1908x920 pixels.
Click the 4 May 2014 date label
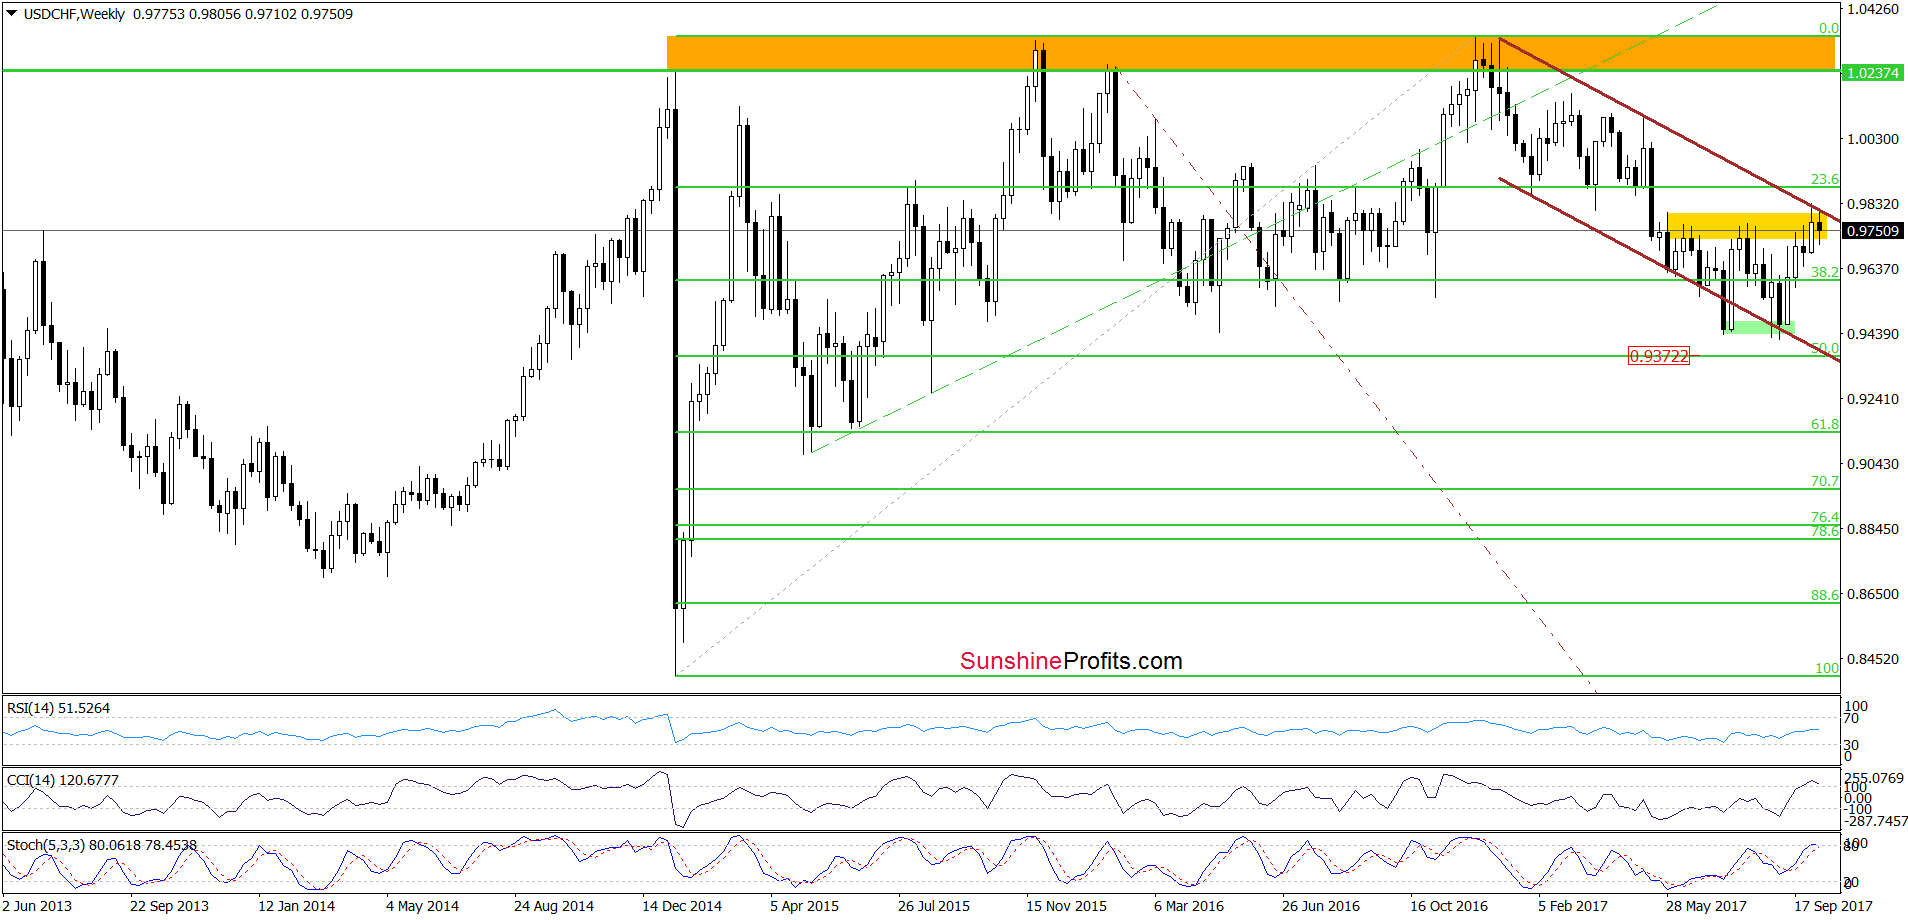(x=422, y=906)
